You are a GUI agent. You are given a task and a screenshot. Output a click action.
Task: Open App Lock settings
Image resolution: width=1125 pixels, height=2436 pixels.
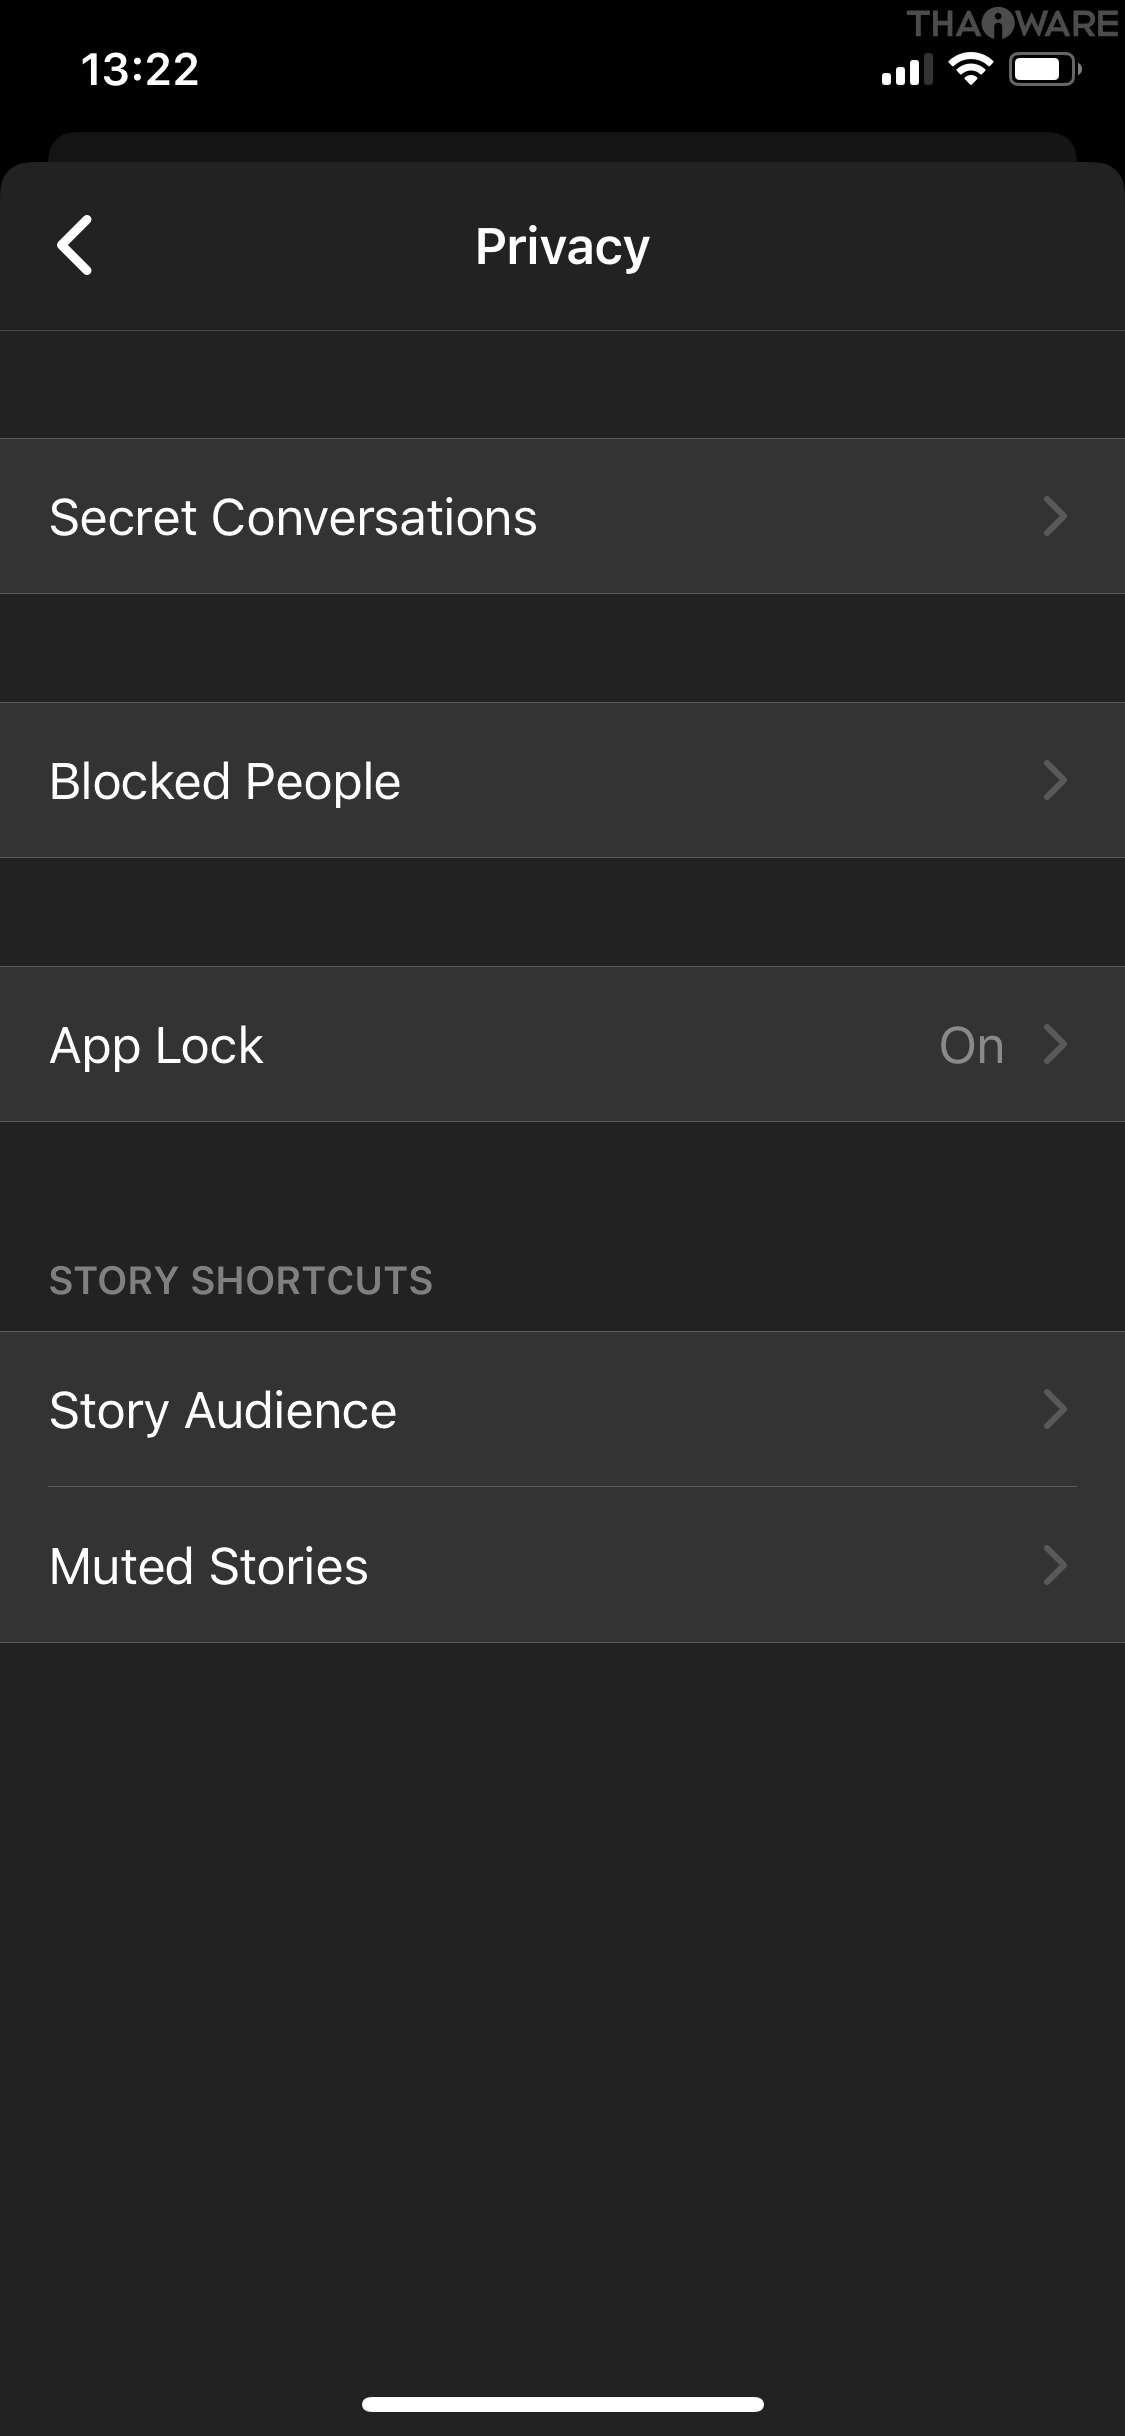pyautogui.click(x=157, y=1045)
